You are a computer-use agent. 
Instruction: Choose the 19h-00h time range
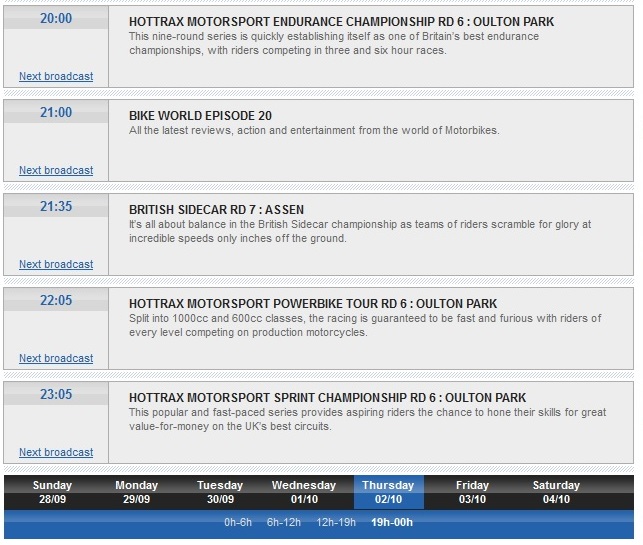[392, 522]
